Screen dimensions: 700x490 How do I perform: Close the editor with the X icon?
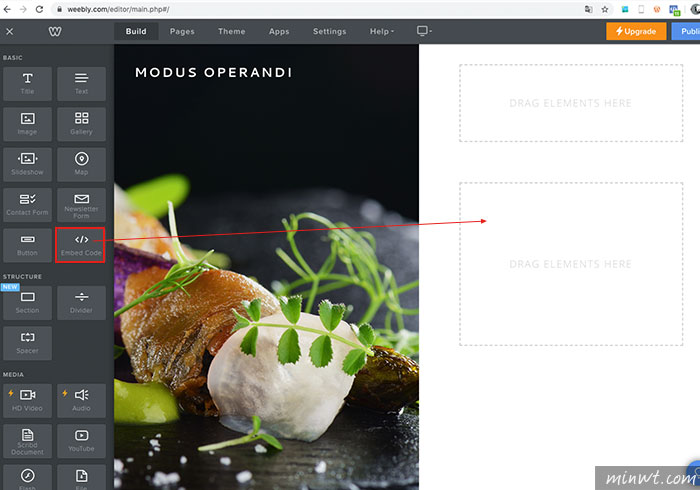pyautogui.click(x=9, y=31)
